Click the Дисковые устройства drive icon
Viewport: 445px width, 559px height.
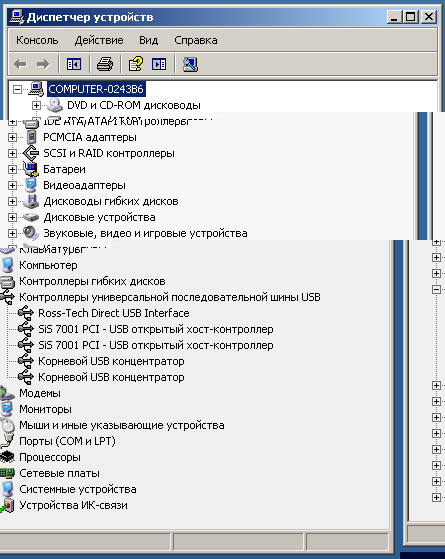(31, 217)
